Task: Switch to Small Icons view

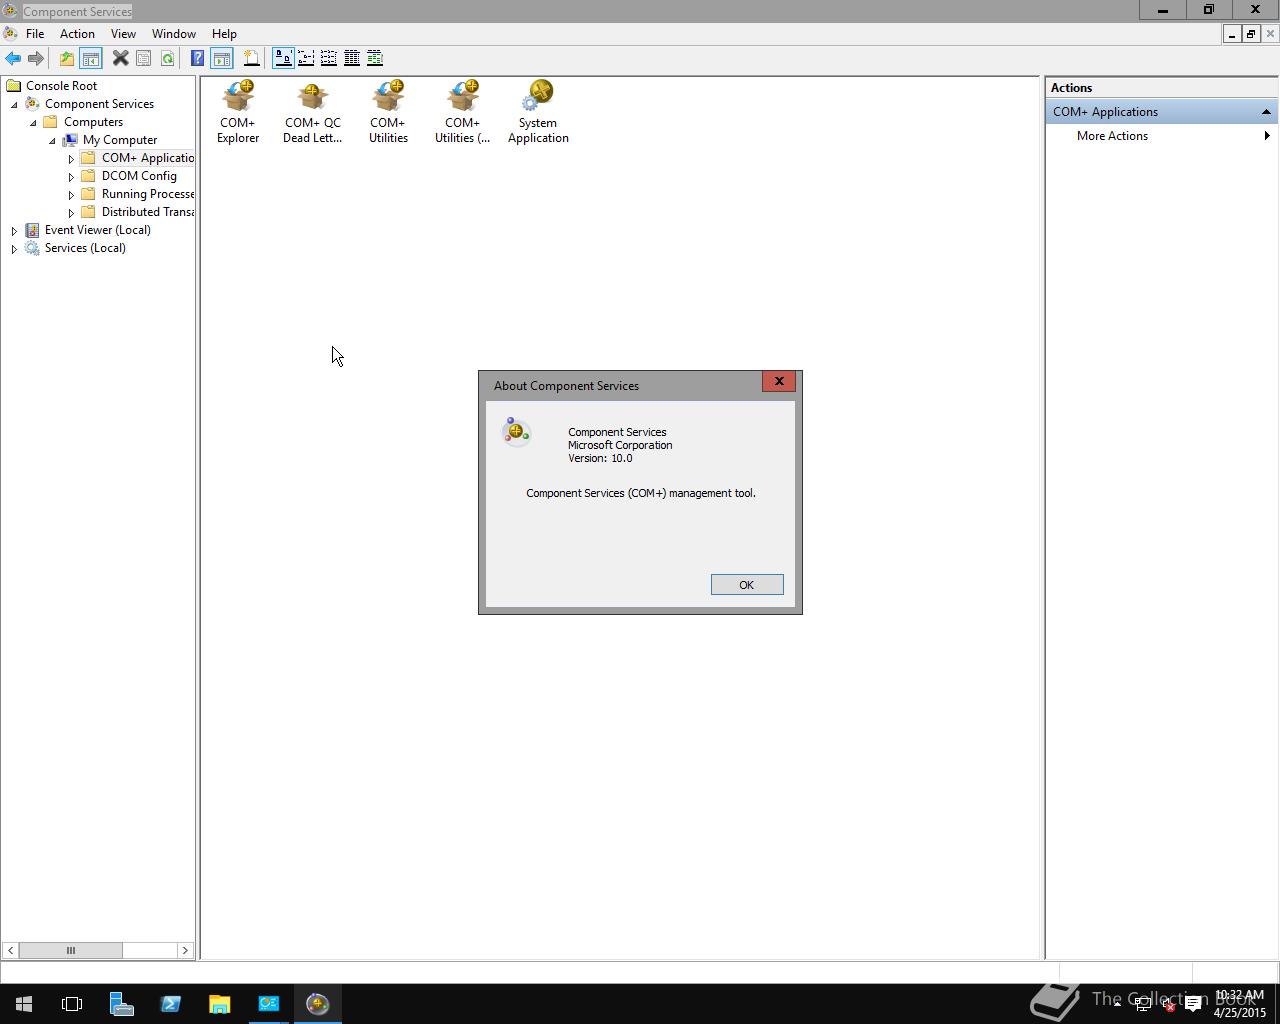Action: (x=306, y=58)
